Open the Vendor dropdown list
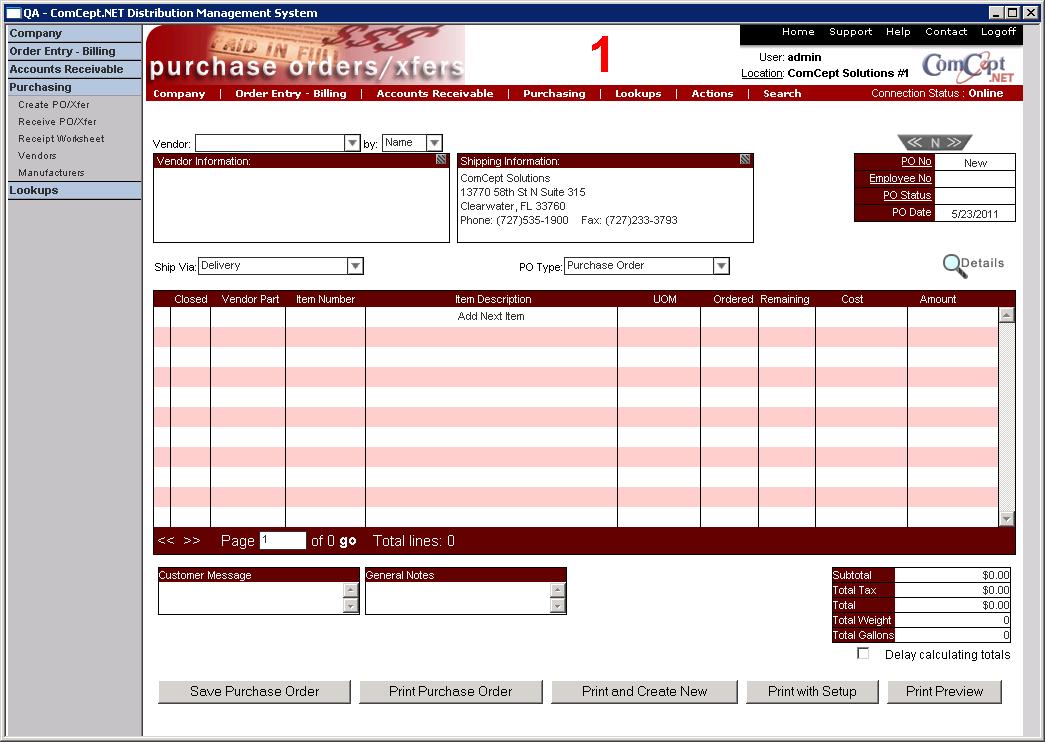Viewport: 1045px width, 742px height. [x=352, y=144]
